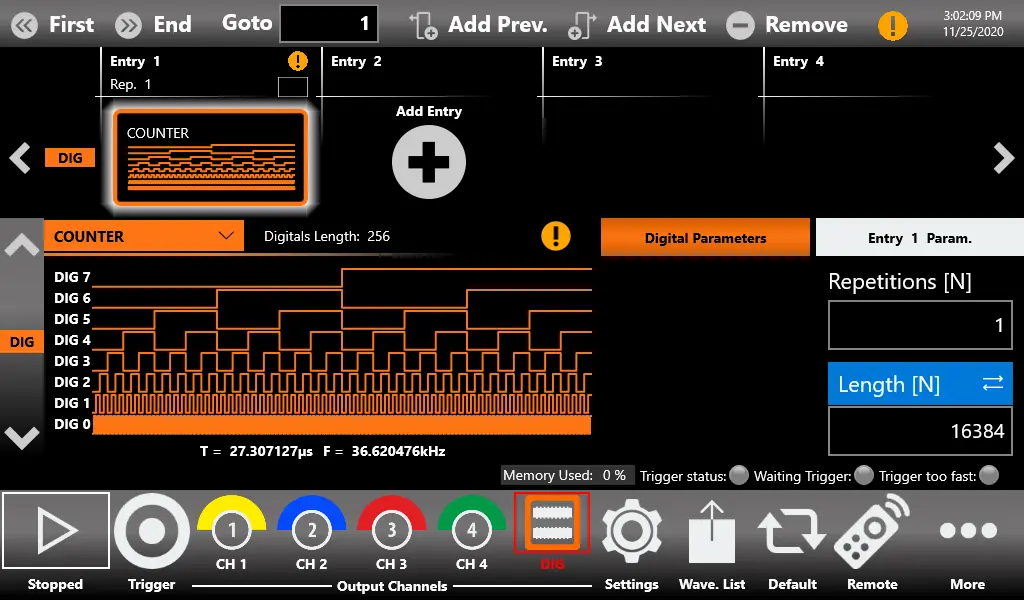Viewport: 1024px width, 600px height.
Task: Open the Wave. List upload icon
Action: tap(712, 530)
